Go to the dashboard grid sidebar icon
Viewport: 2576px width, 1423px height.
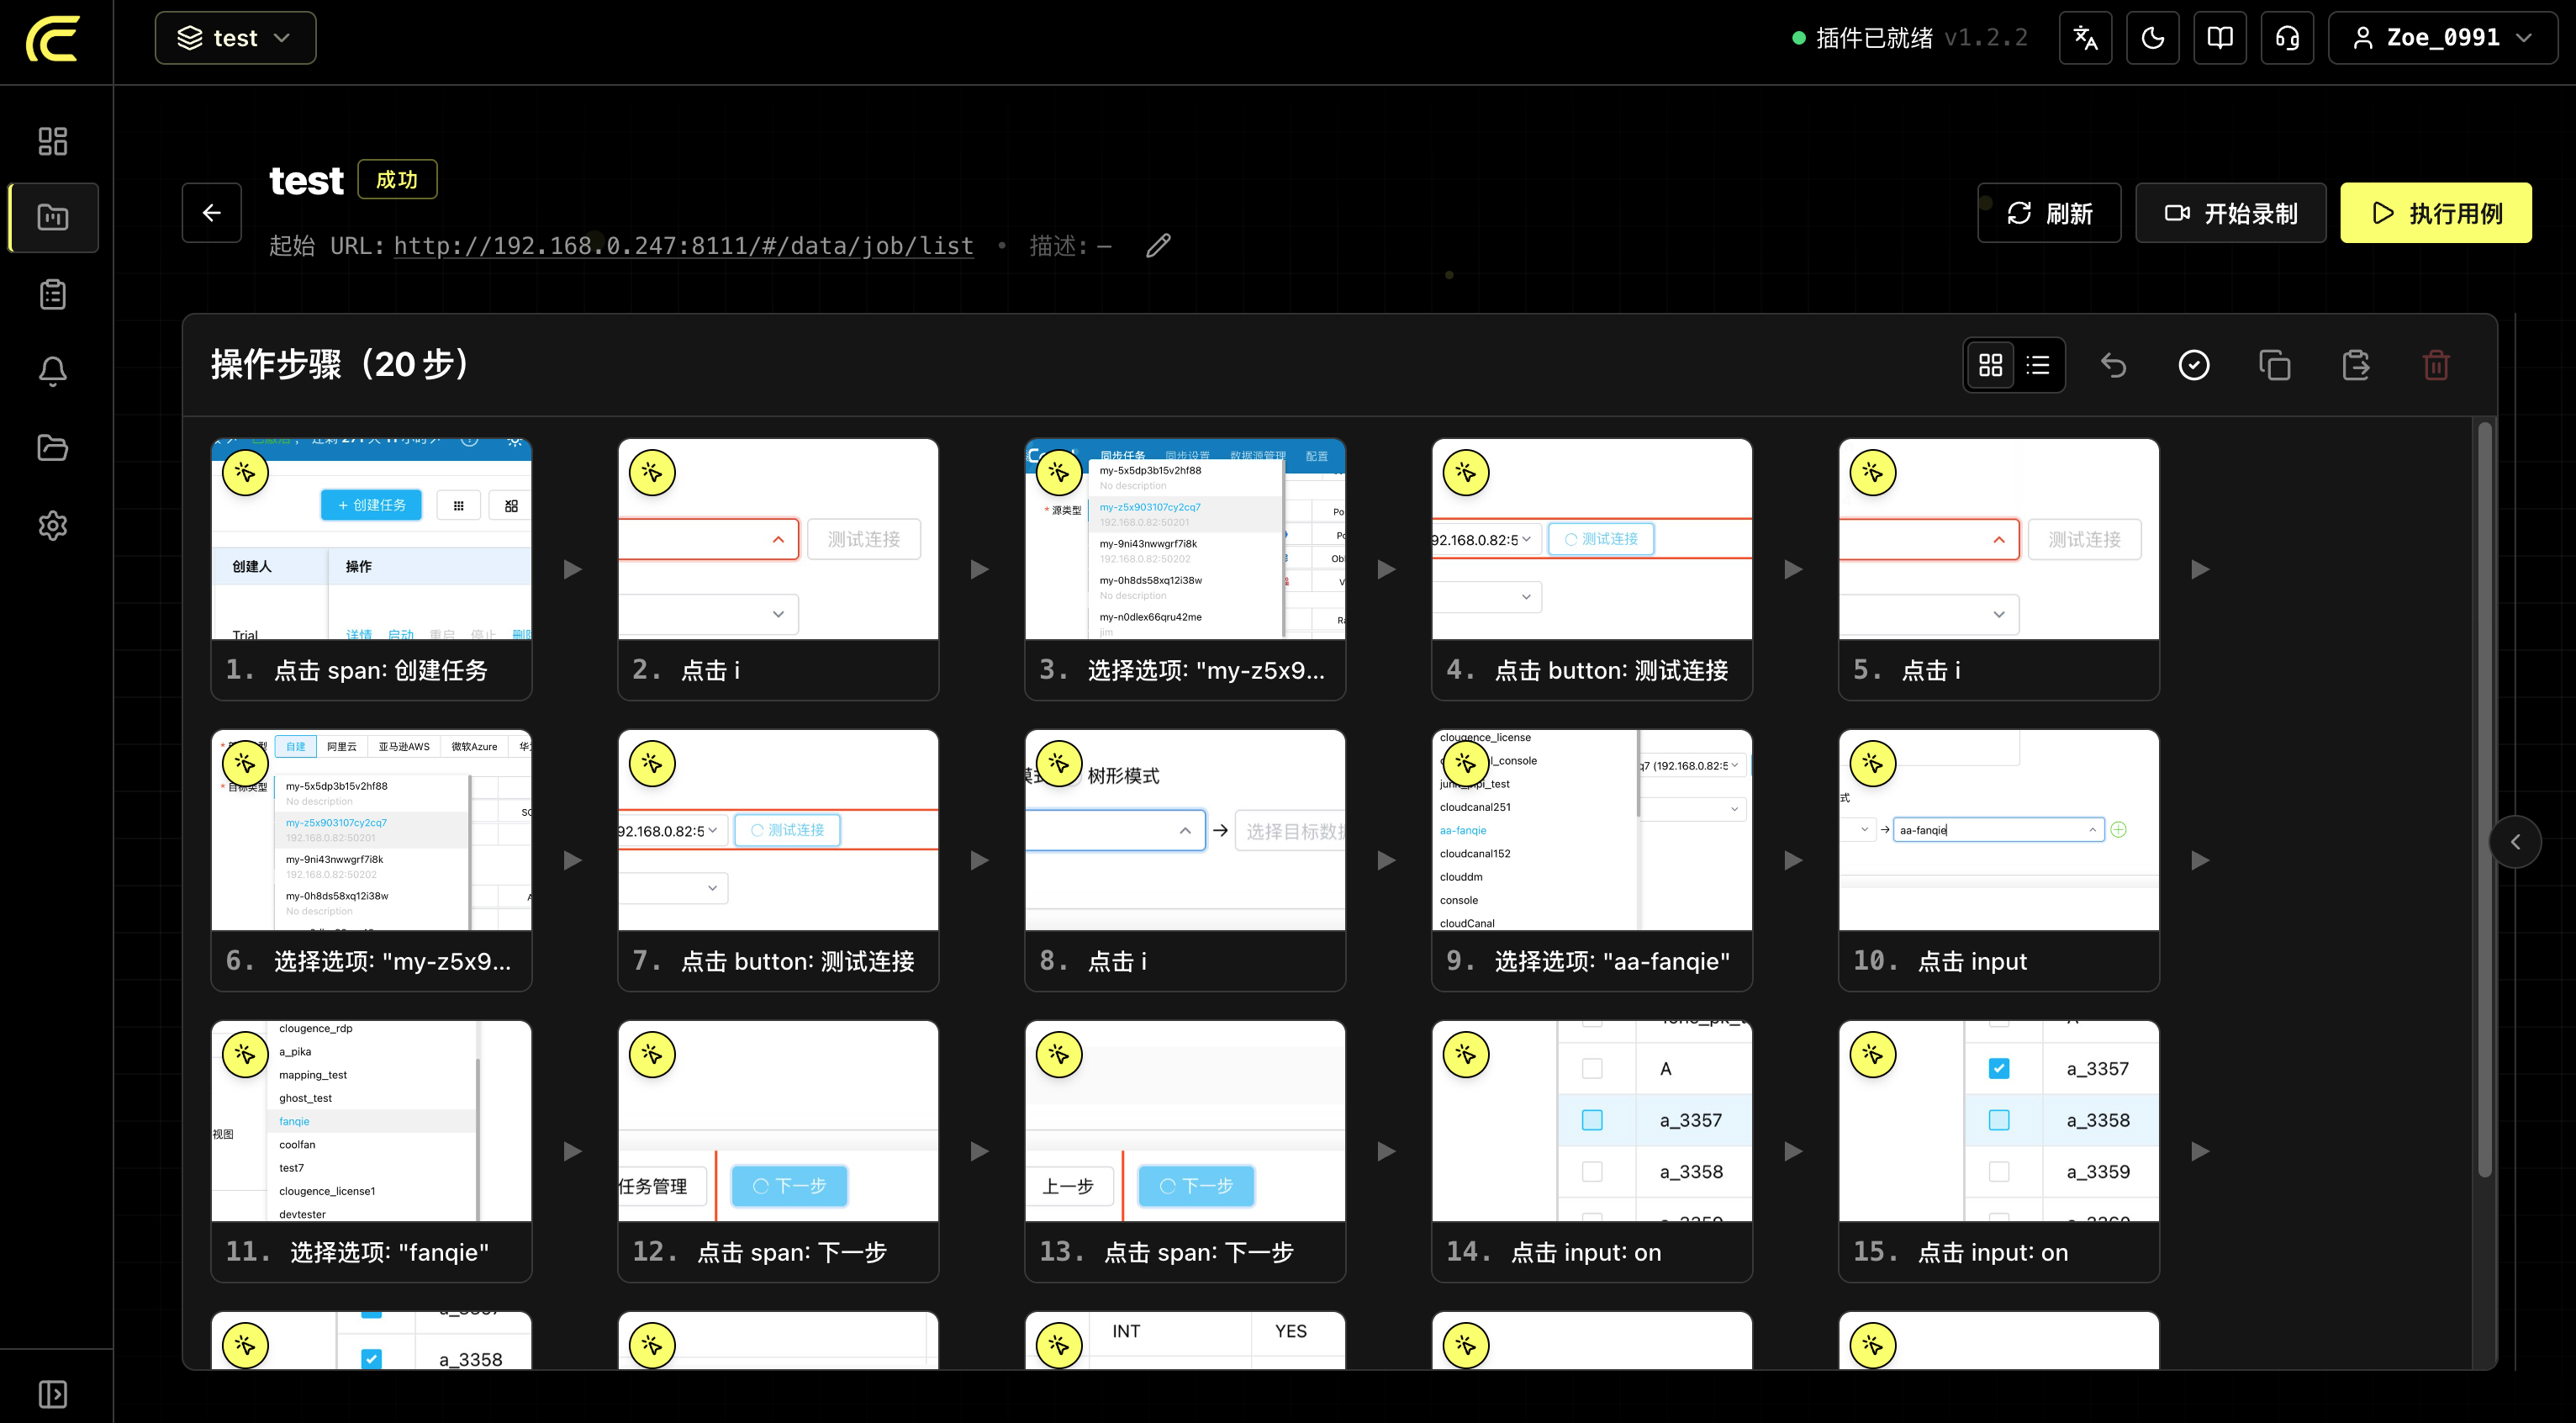click(x=53, y=141)
